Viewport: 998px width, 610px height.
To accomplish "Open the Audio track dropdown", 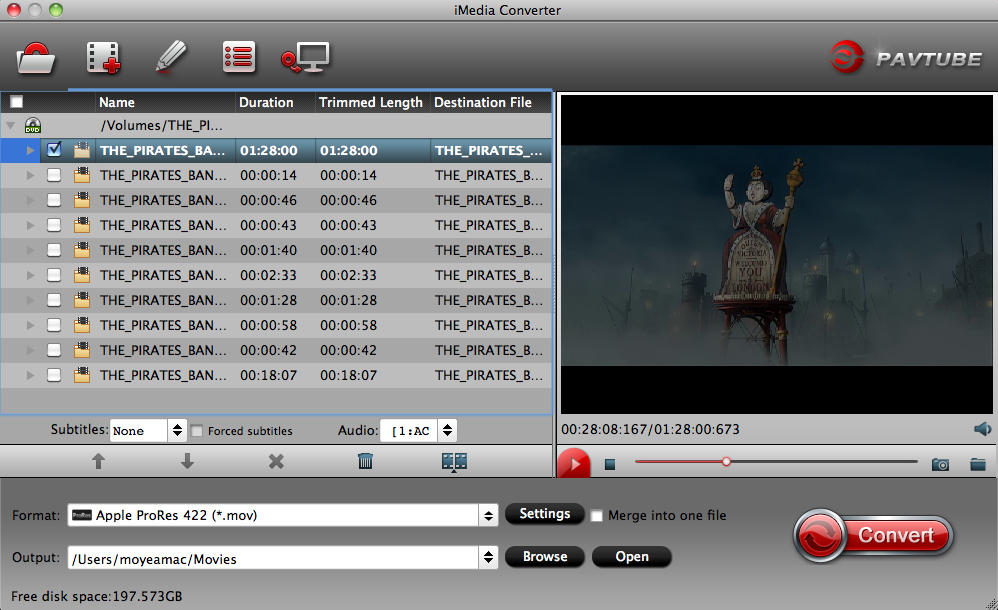I will [x=418, y=430].
